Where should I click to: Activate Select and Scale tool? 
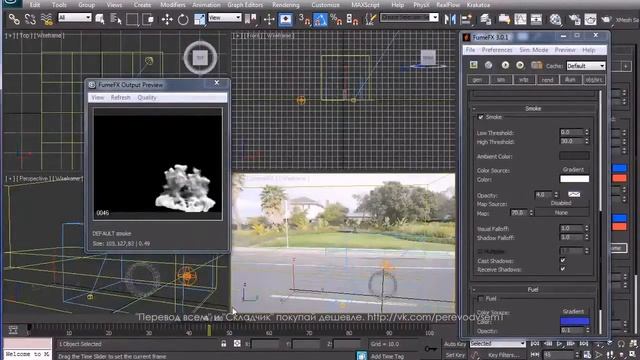coord(199,19)
